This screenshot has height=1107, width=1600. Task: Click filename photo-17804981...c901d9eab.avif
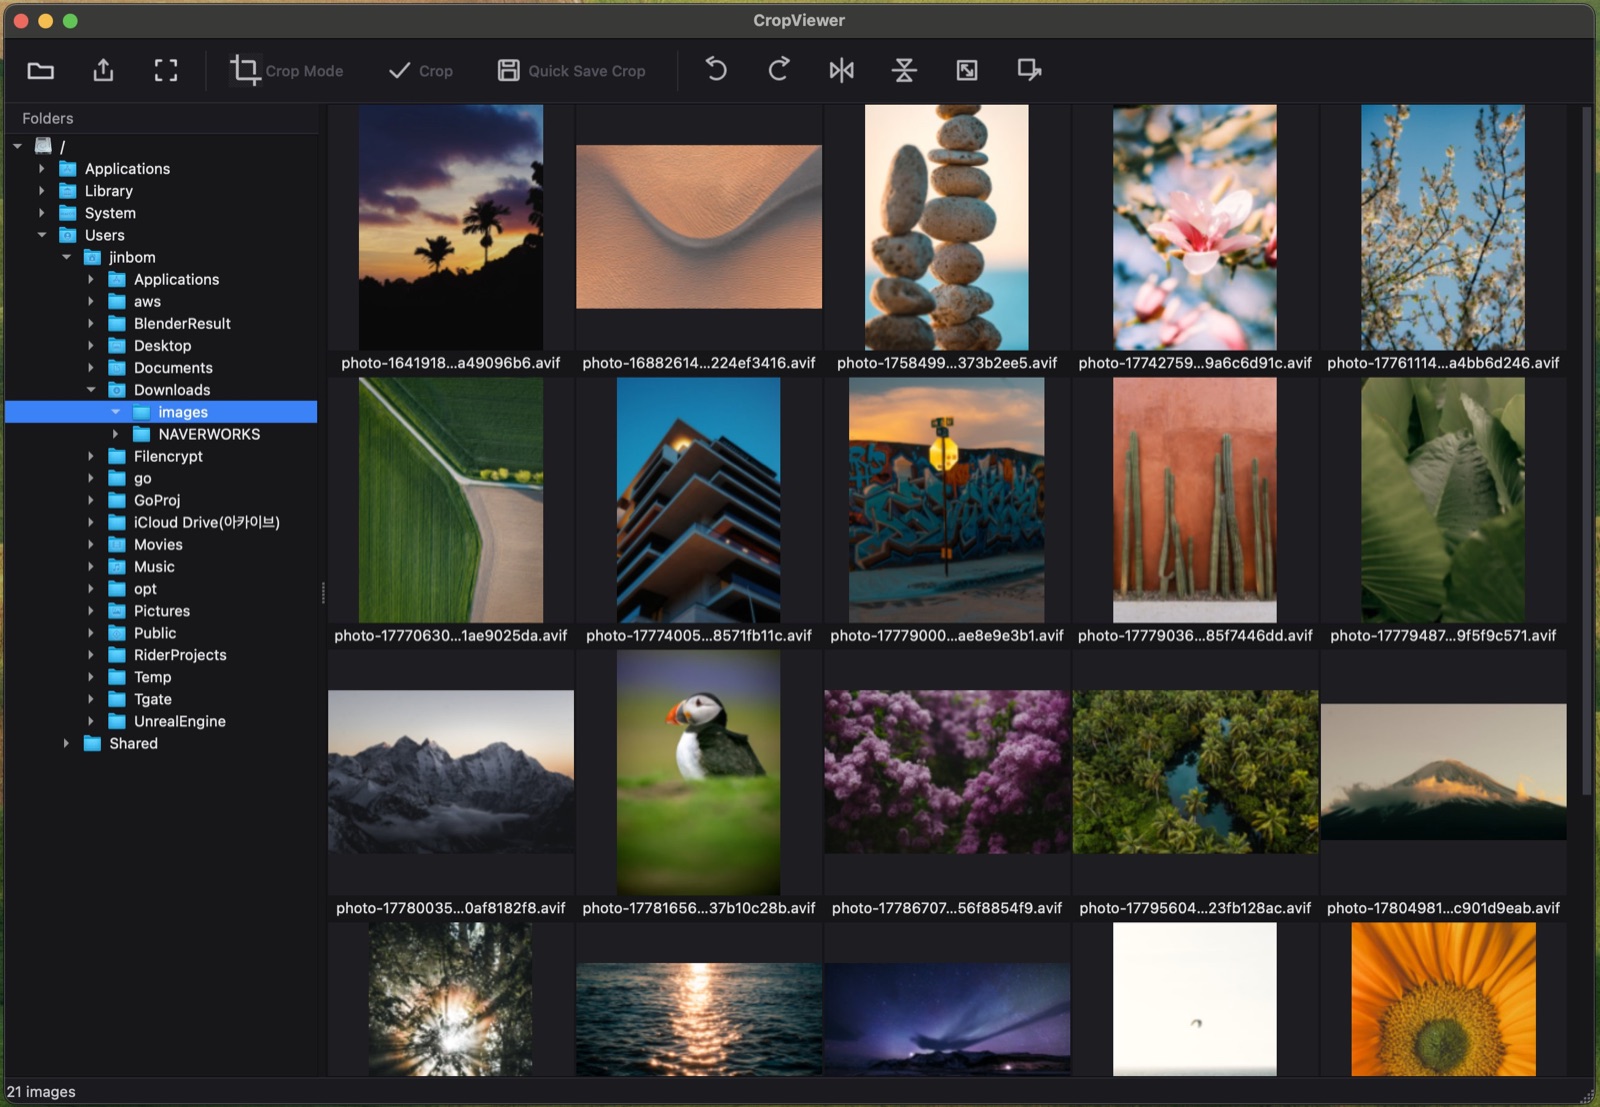tap(1443, 908)
